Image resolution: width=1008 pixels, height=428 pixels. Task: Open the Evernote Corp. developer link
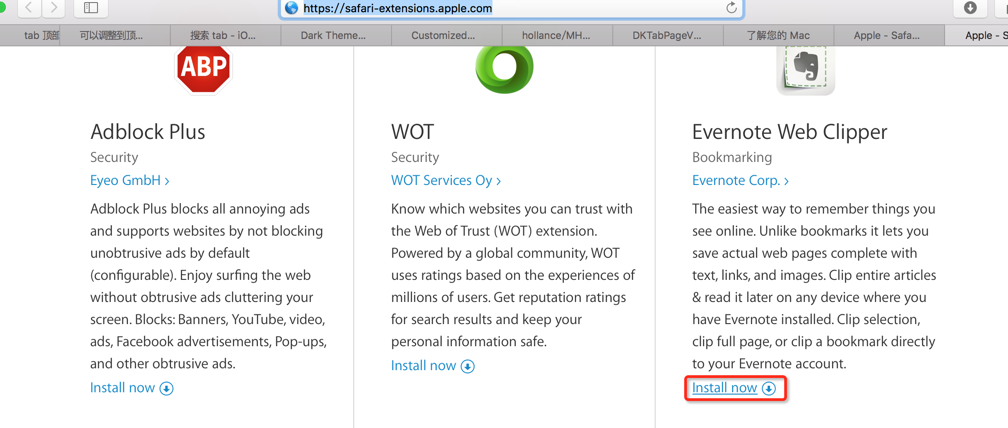click(x=740, y=181)
